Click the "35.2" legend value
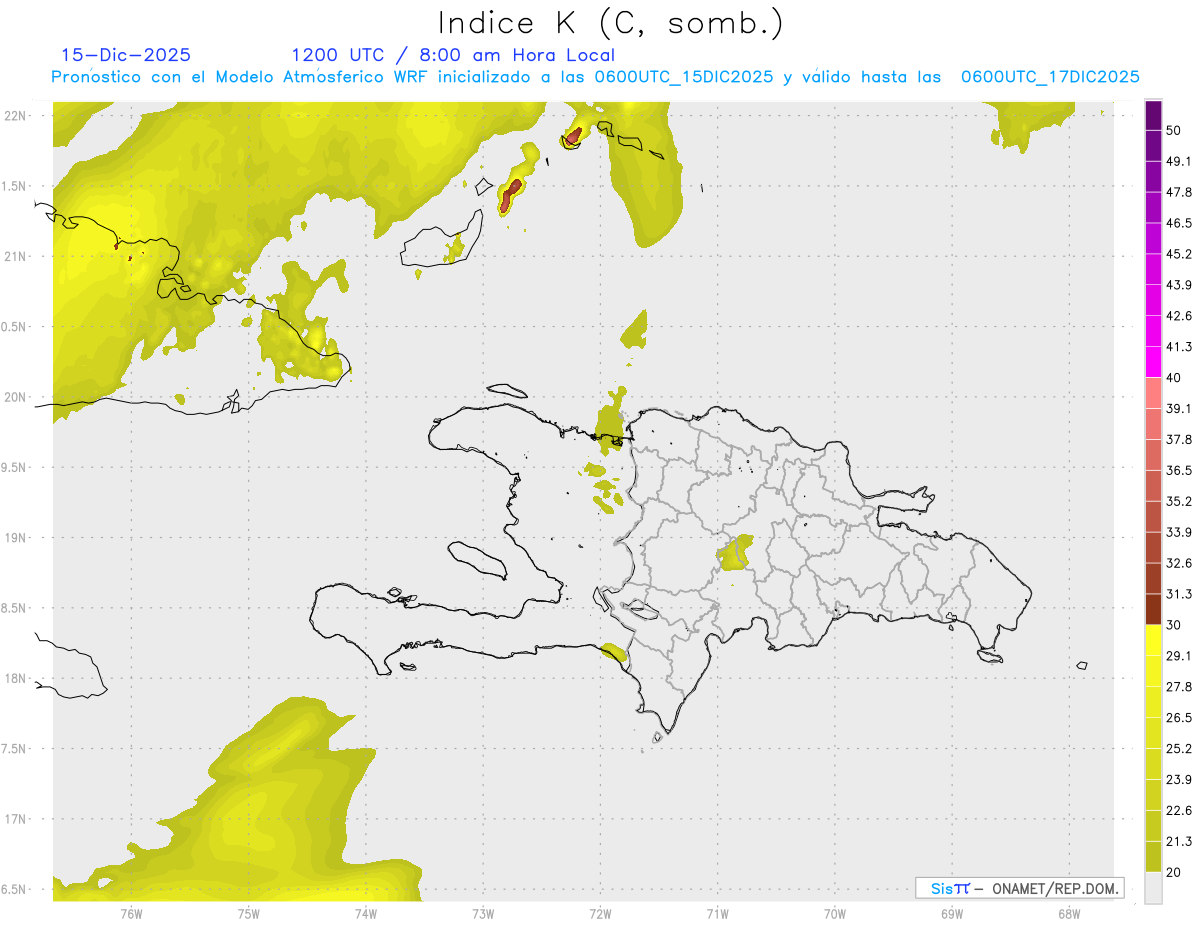1200x927 pixels. pos(1179,501)
